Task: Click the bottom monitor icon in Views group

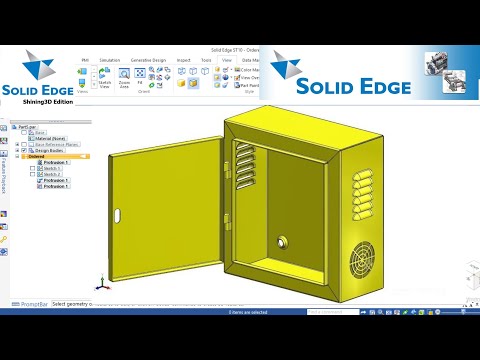Action: coord(82,82)
